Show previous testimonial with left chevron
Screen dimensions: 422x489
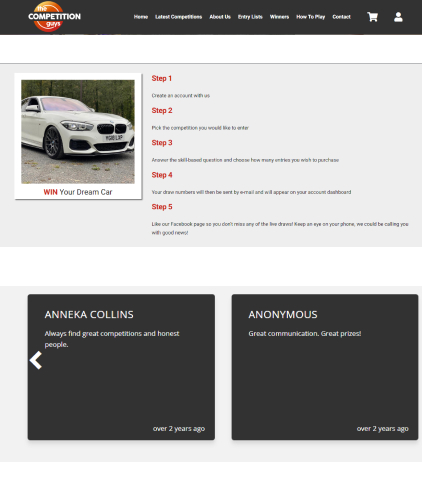pos(36,360)
